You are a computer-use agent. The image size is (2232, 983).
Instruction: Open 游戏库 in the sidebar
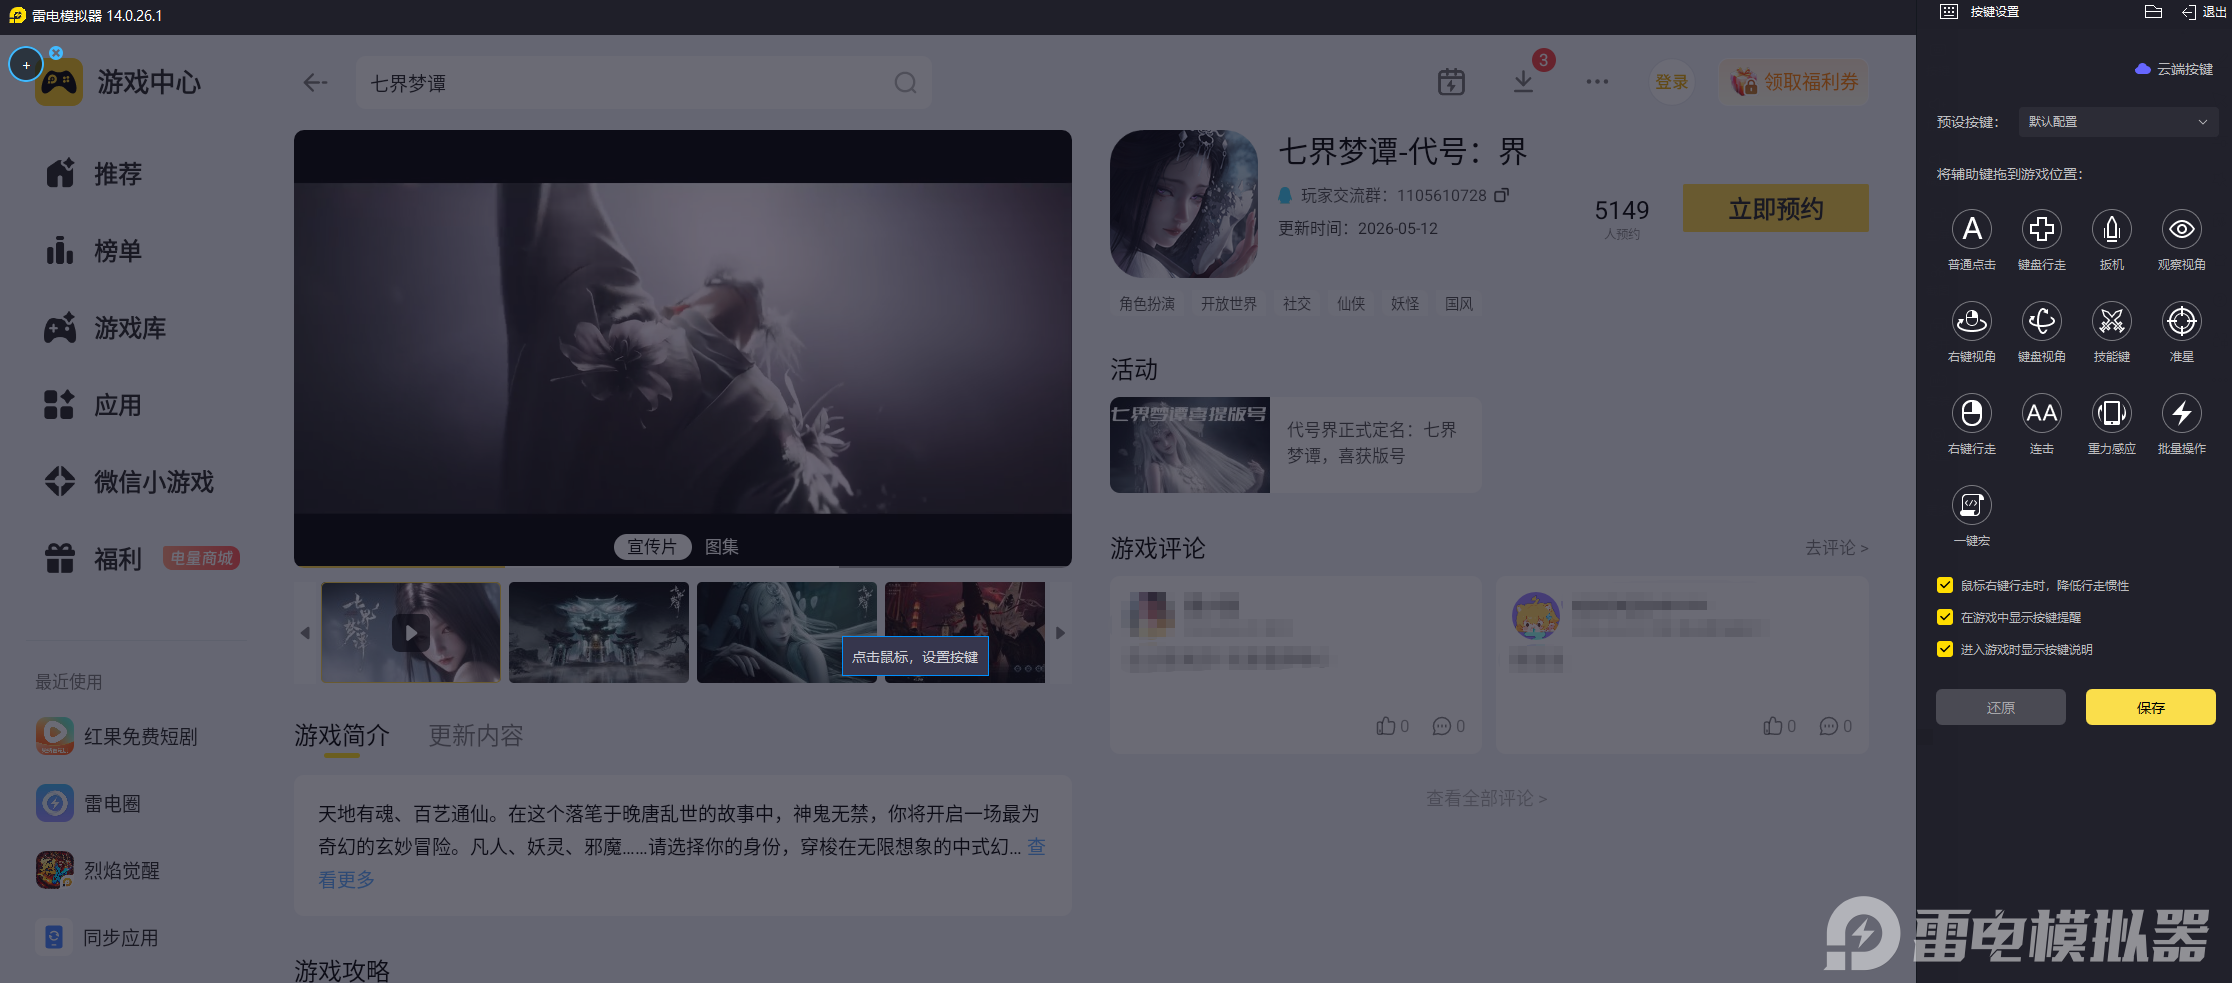point(104,328)
